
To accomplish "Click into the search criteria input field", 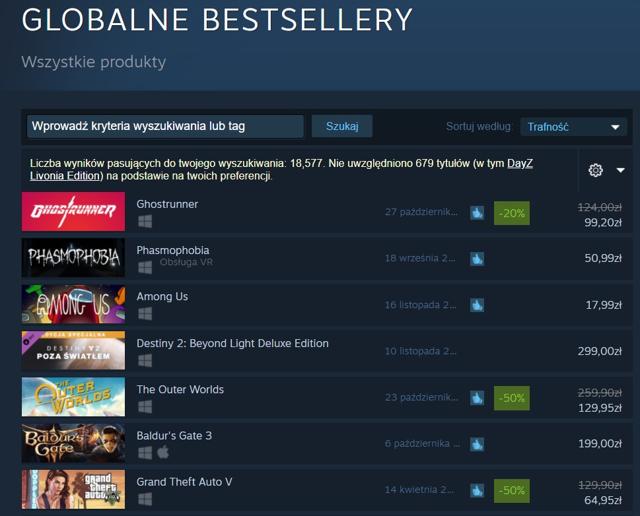I will [x=165, y=126].
